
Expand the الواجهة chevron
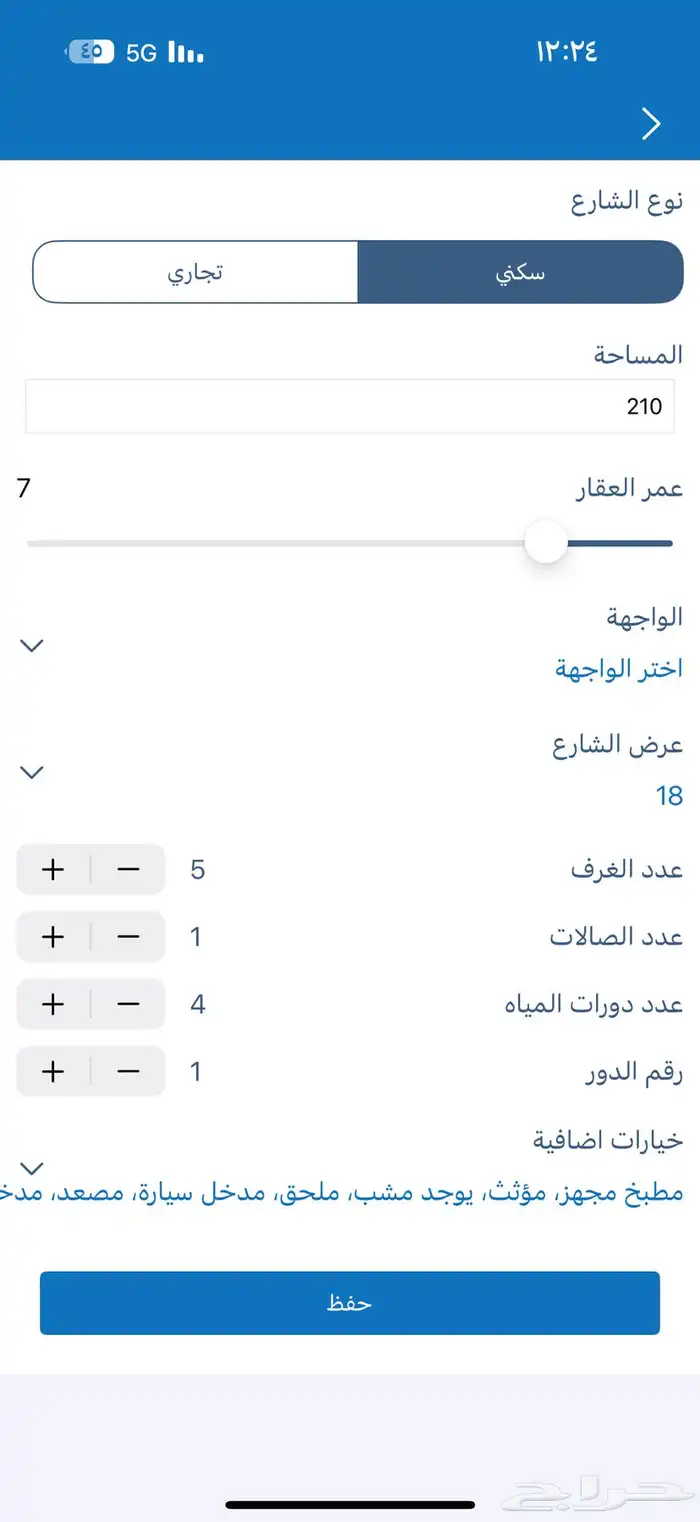31,645
